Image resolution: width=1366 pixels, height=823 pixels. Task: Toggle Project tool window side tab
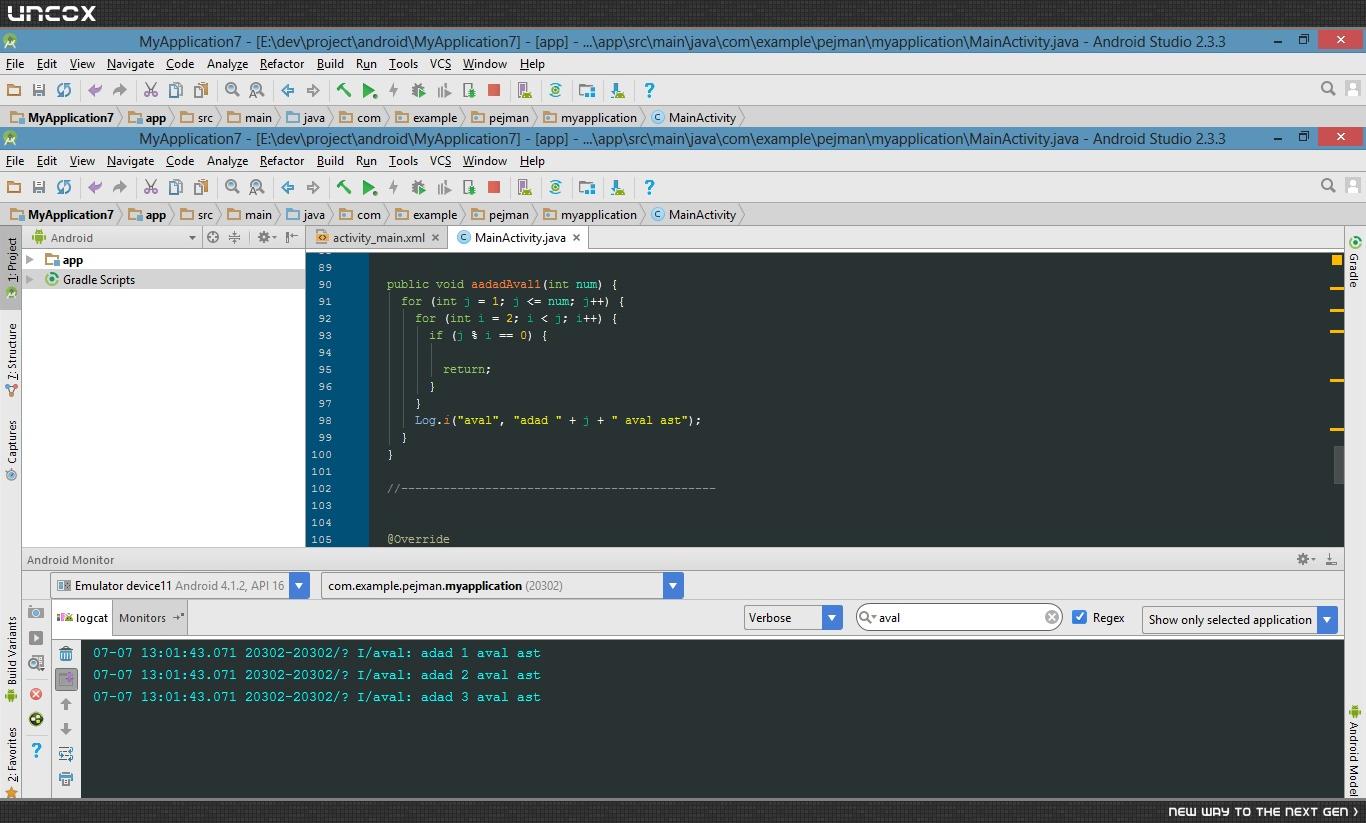(x=11, y=268)
